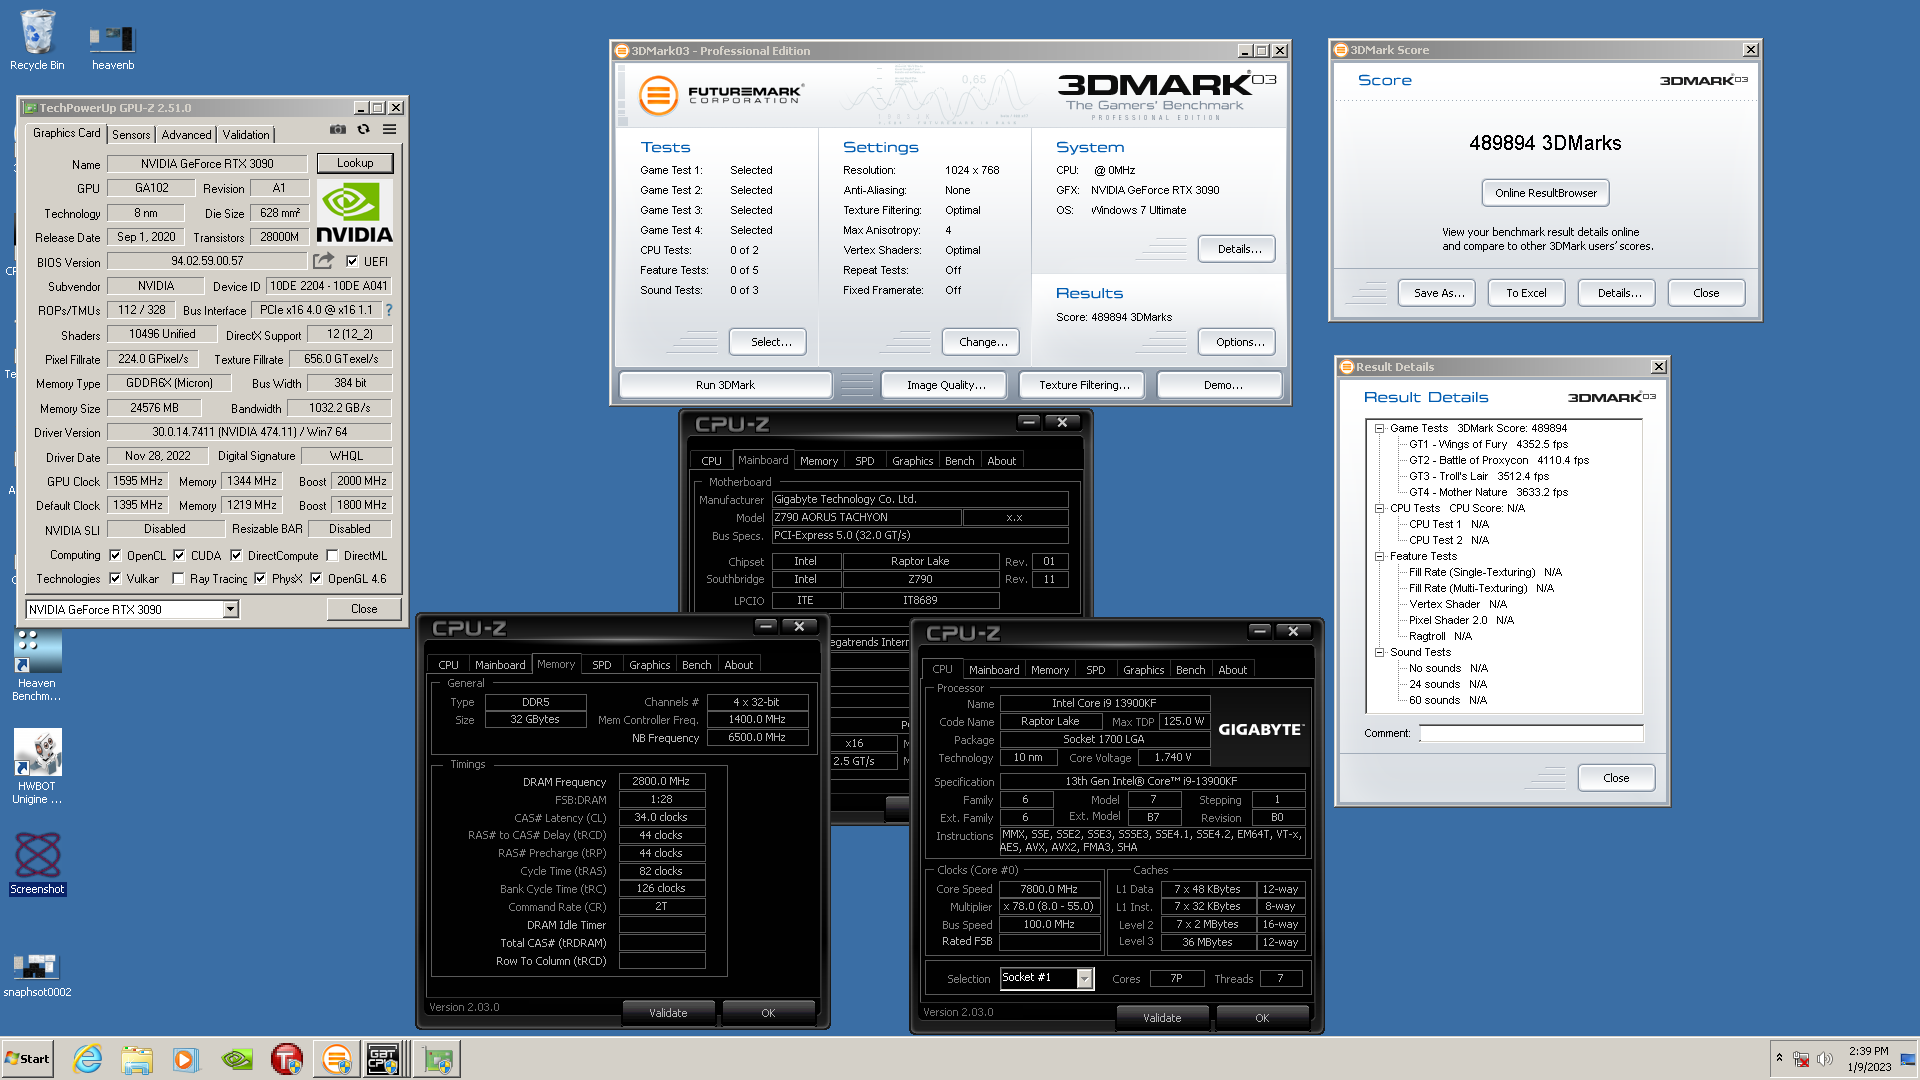
Task: Click the BIOS export share icon
Action: click(323, 261)
